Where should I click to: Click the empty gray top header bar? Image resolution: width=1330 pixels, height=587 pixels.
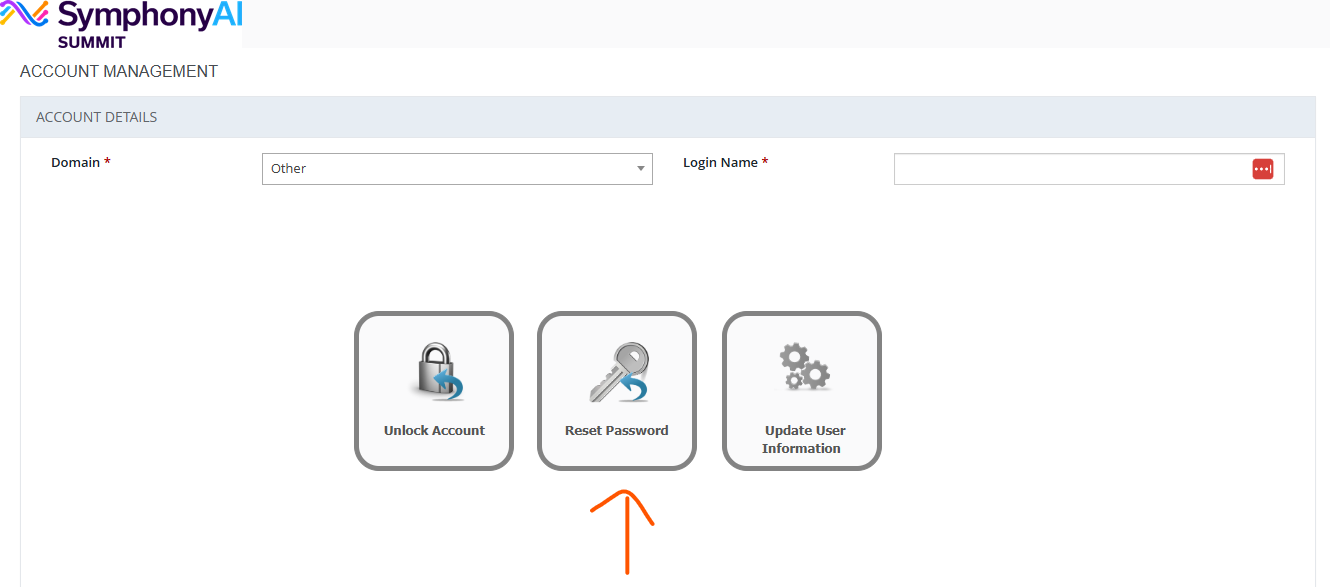785,23
